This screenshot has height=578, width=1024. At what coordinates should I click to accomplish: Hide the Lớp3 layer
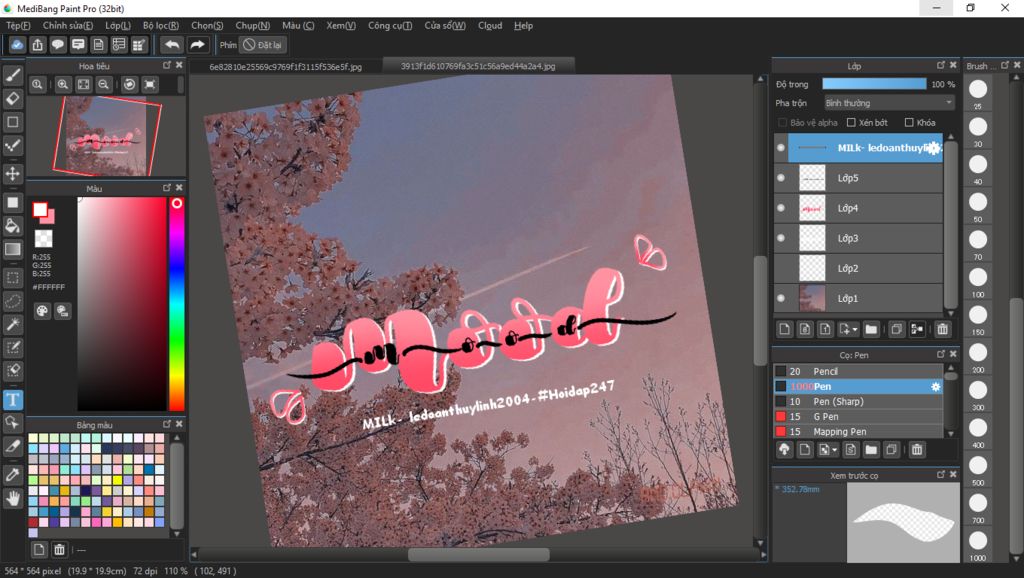click(780, 238)
